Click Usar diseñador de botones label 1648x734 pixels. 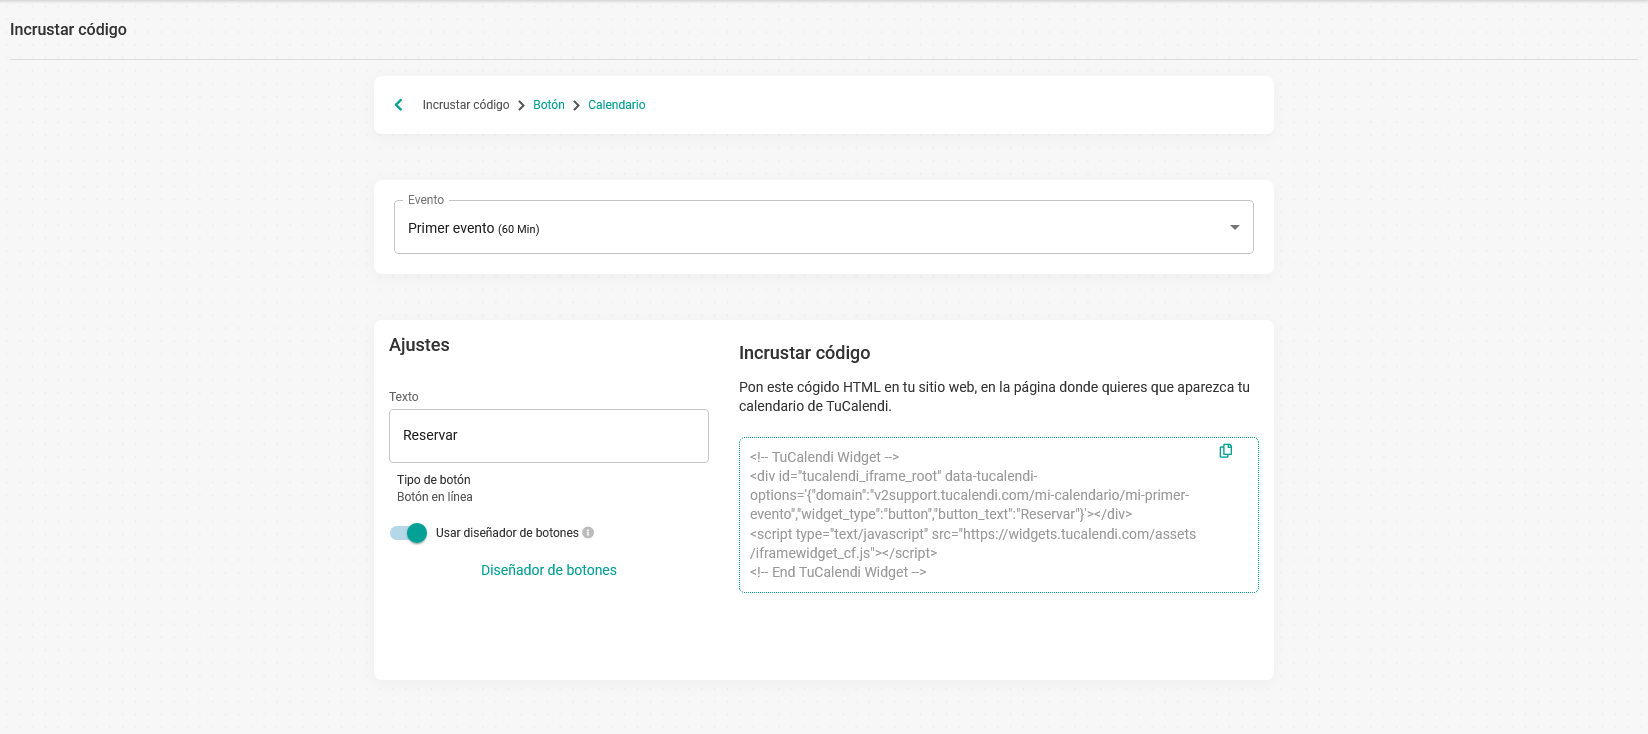click(507, 533)
